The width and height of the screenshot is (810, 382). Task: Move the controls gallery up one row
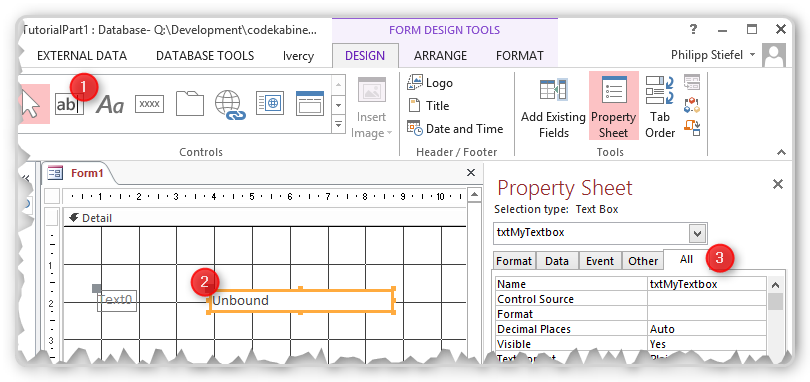pos(338,84)
